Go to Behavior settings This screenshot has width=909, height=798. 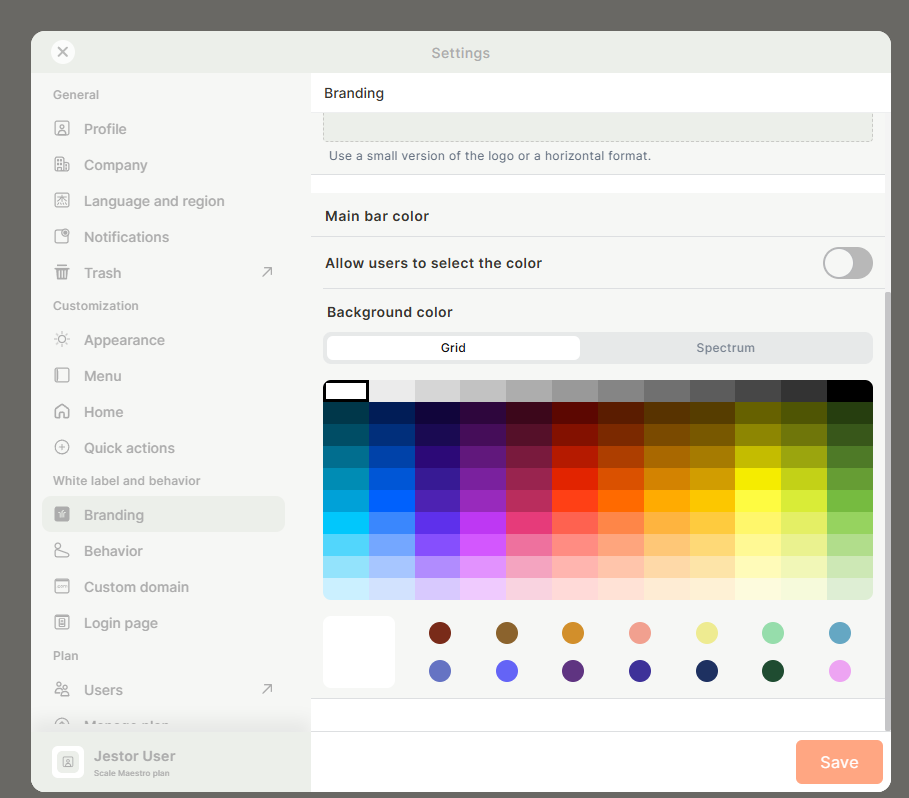[163, 551]
